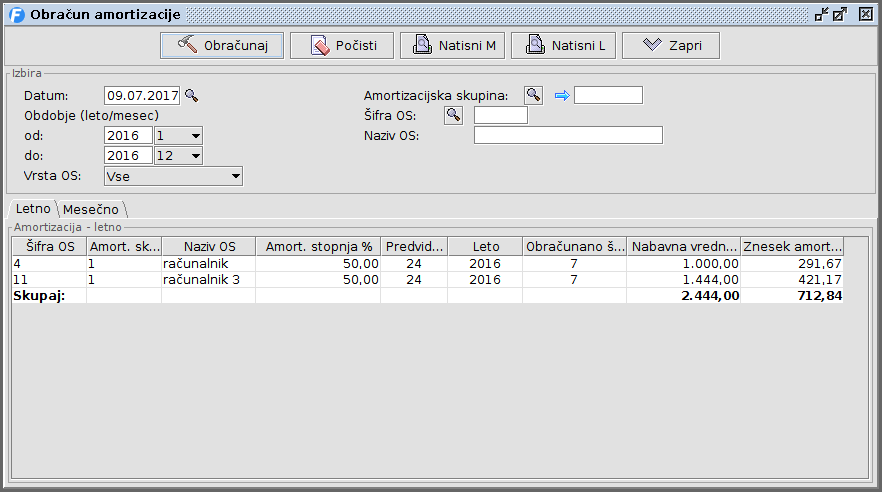Click the Naziv OS input field
Viewport: 882px width, 492px height.
568,135
